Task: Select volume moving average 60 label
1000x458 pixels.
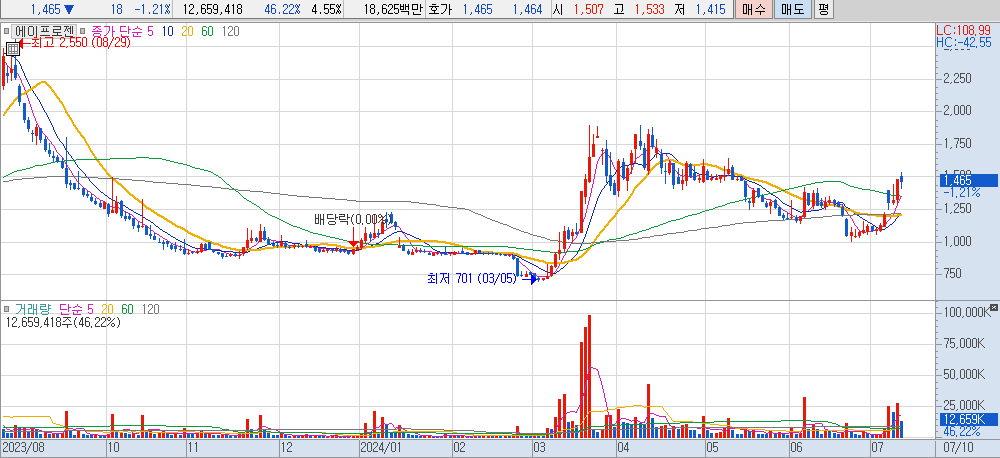Action: [127, 309]
